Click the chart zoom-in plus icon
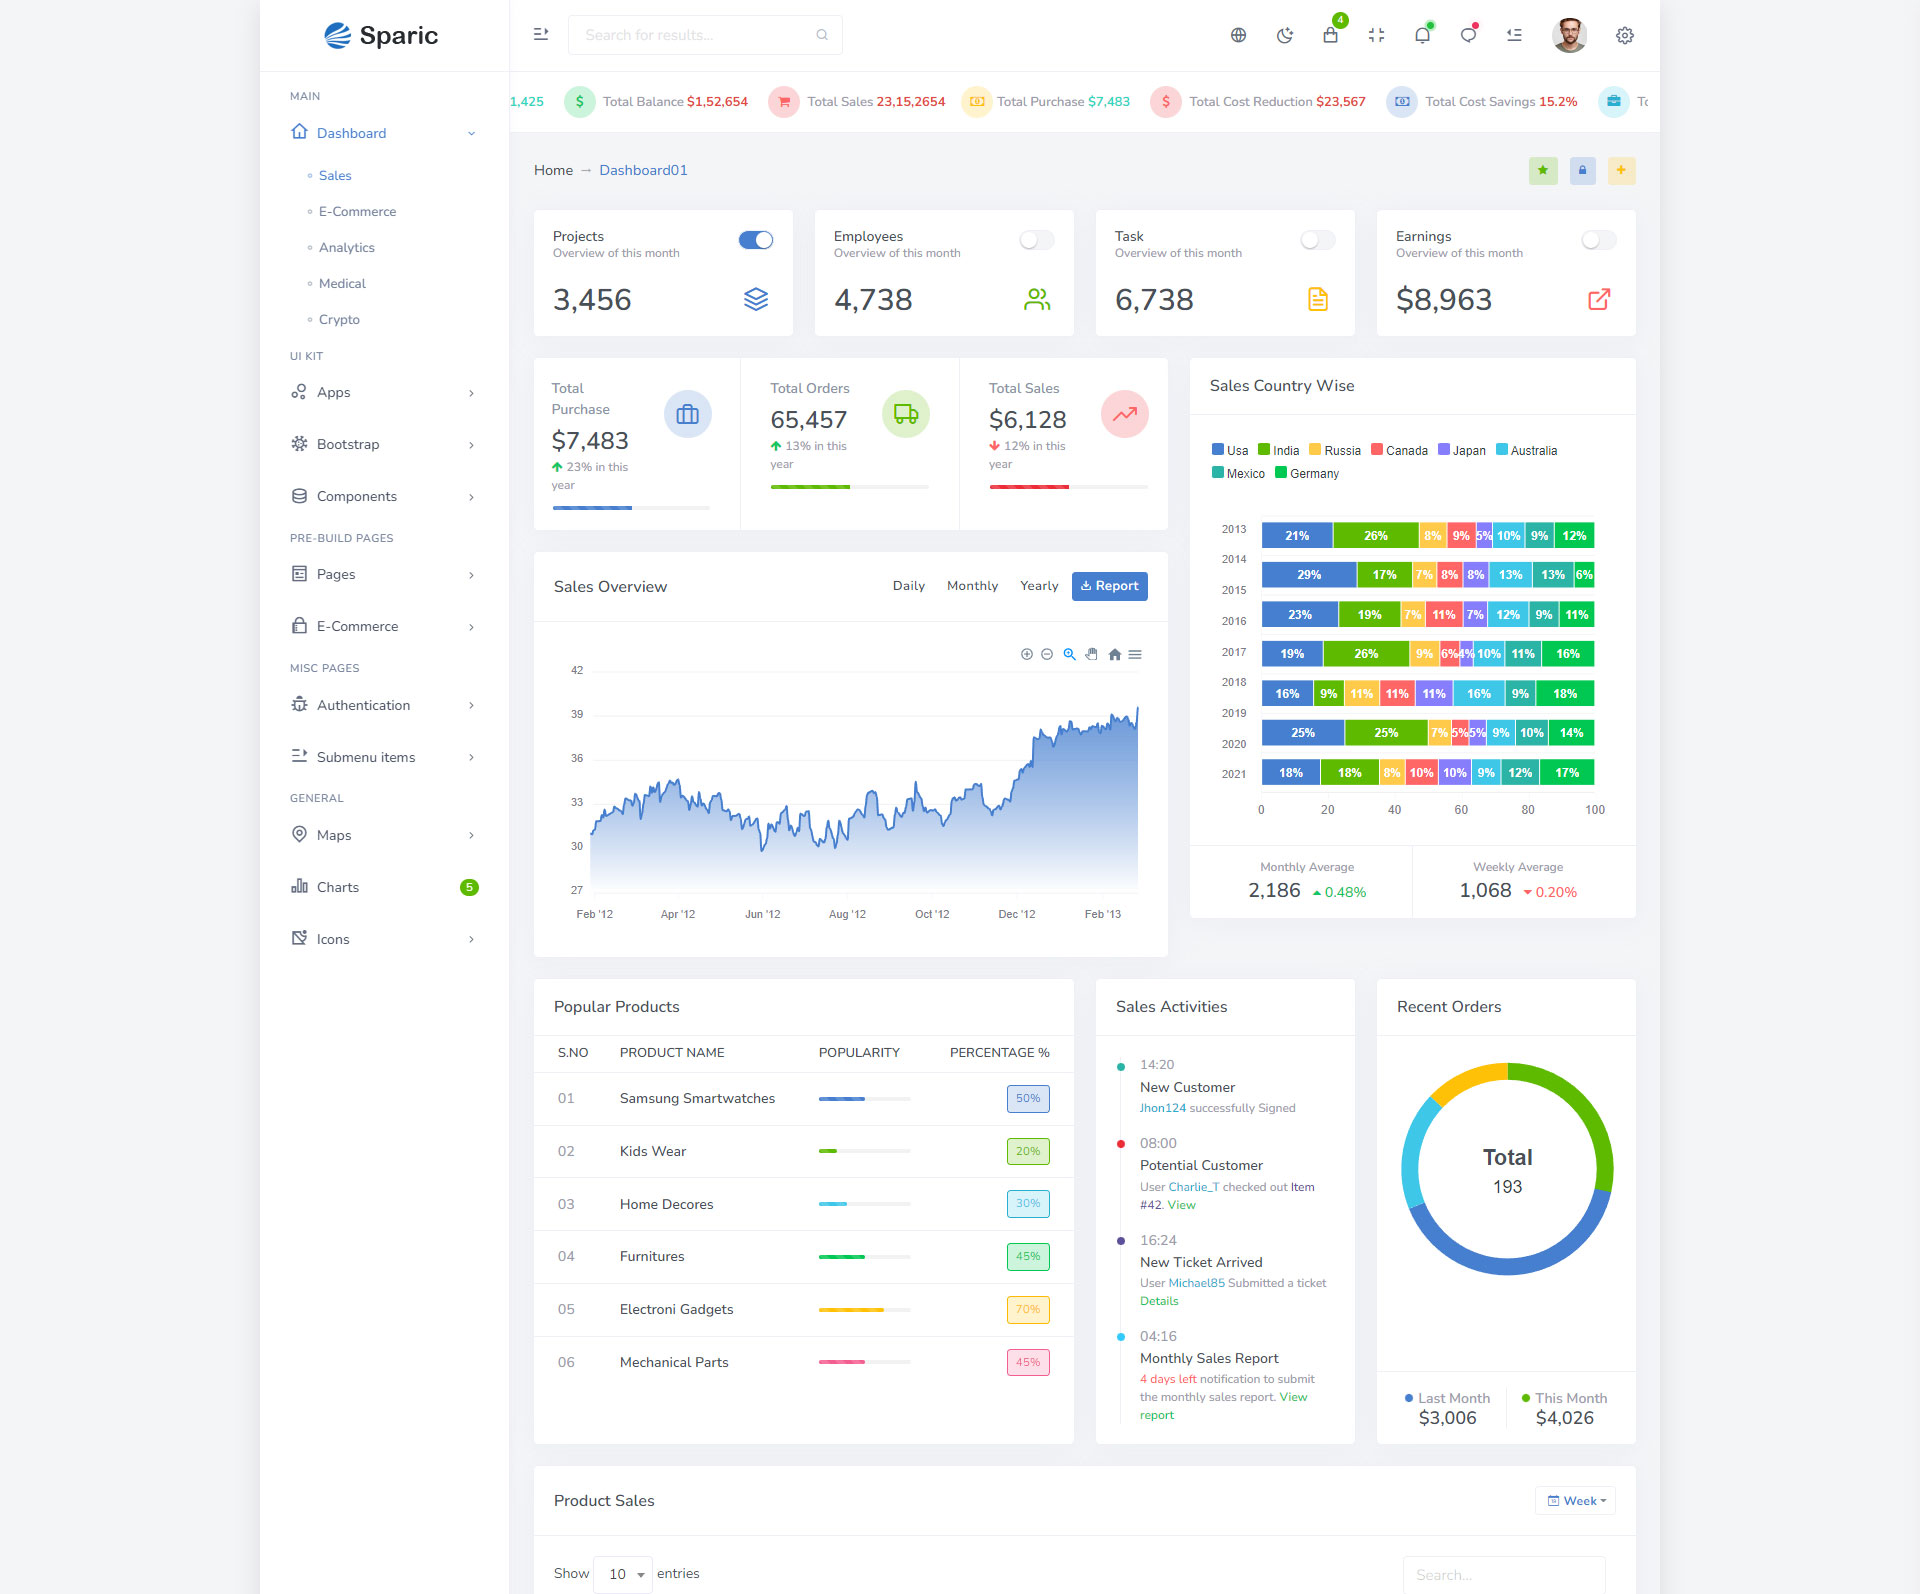 pos(1026,654)
